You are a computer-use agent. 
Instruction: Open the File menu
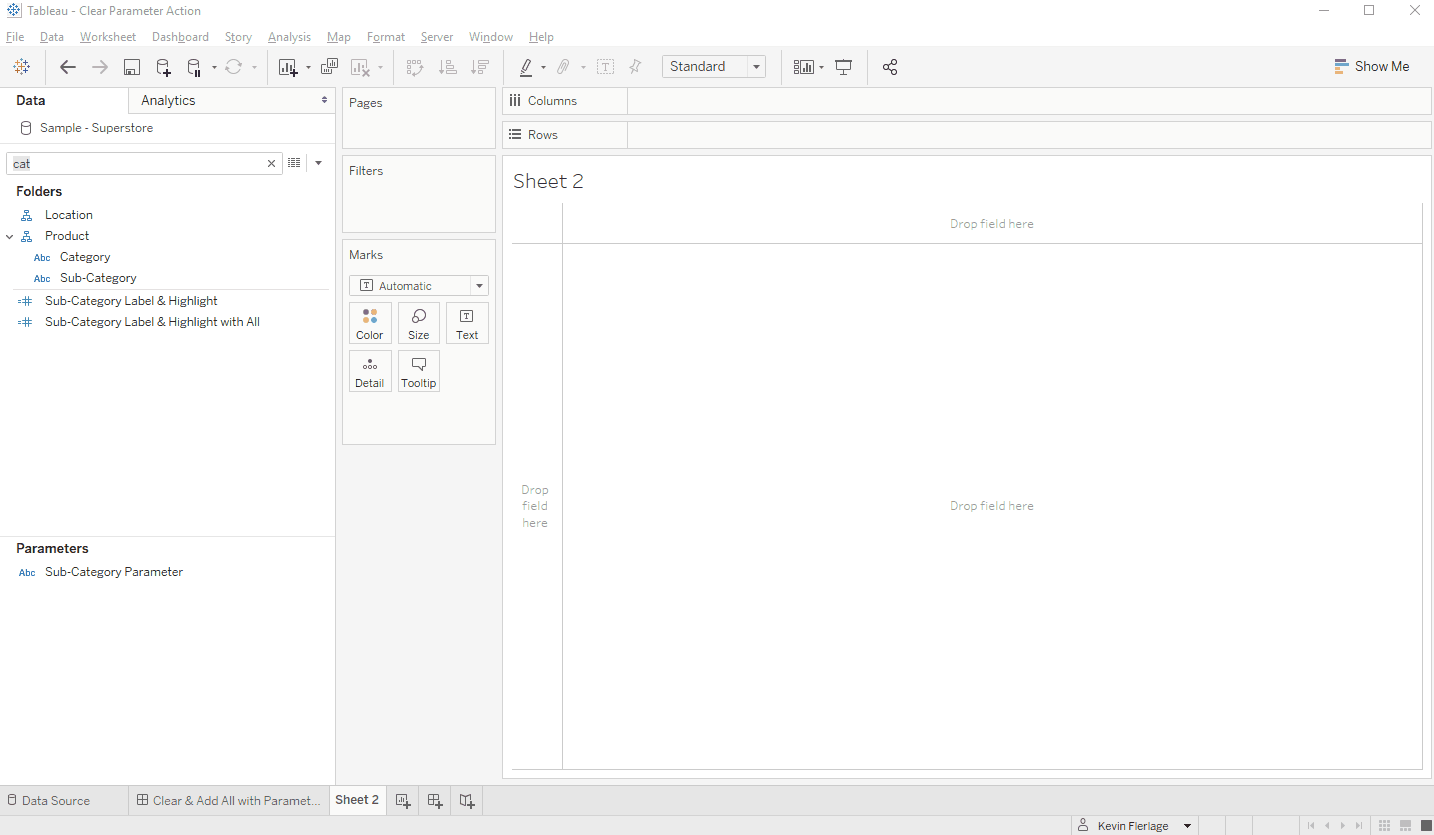(15, 37)
